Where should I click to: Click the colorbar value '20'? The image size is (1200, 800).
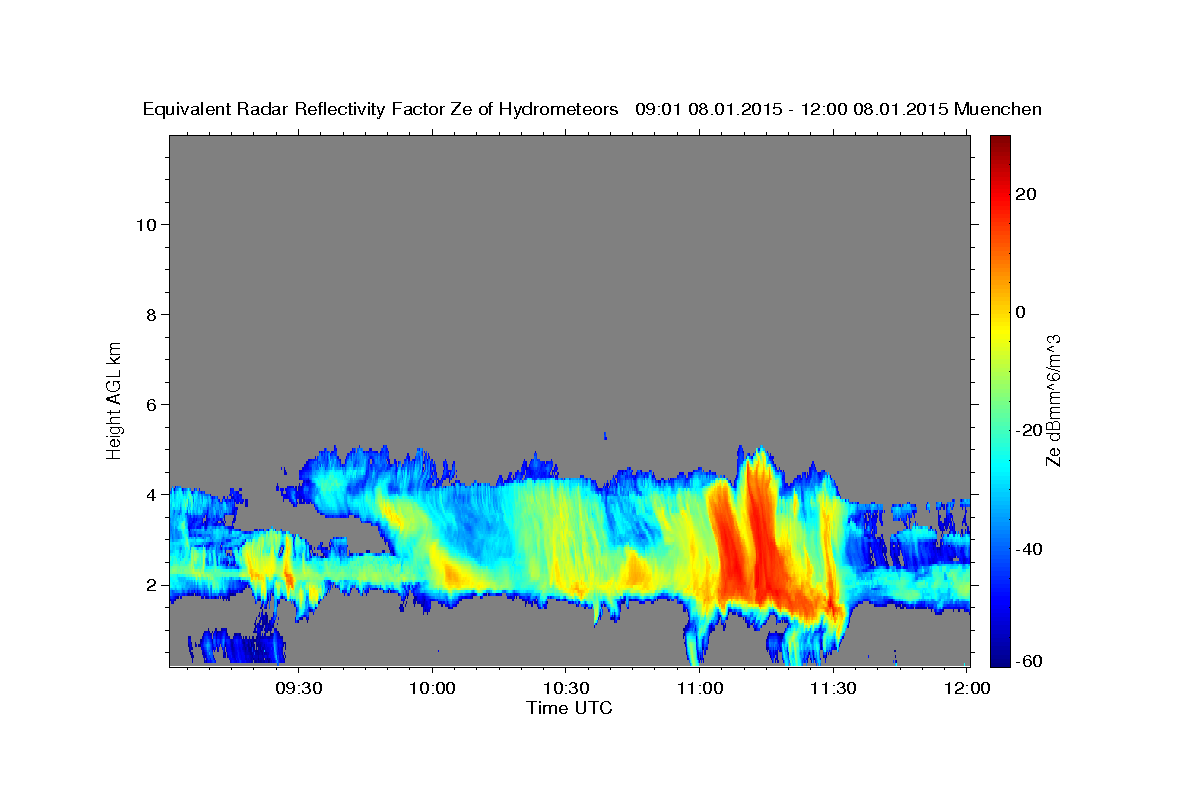pyautogui.click(x=1024, y=194)
